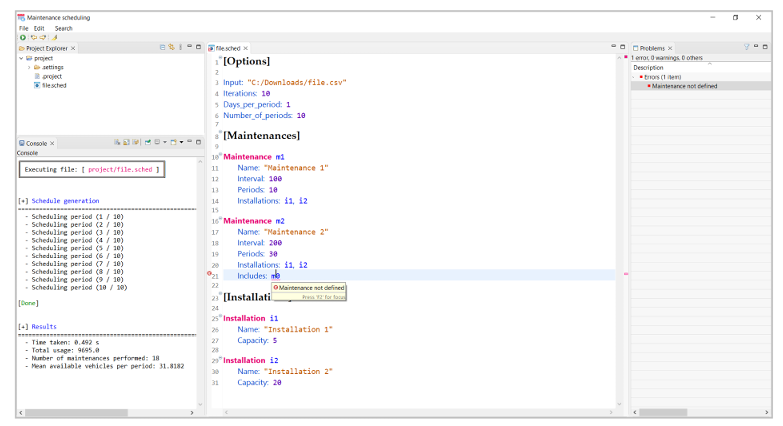The image size is (783, 426).
Task: Click the Clear Console icon
Action: (x=117, y=142)
